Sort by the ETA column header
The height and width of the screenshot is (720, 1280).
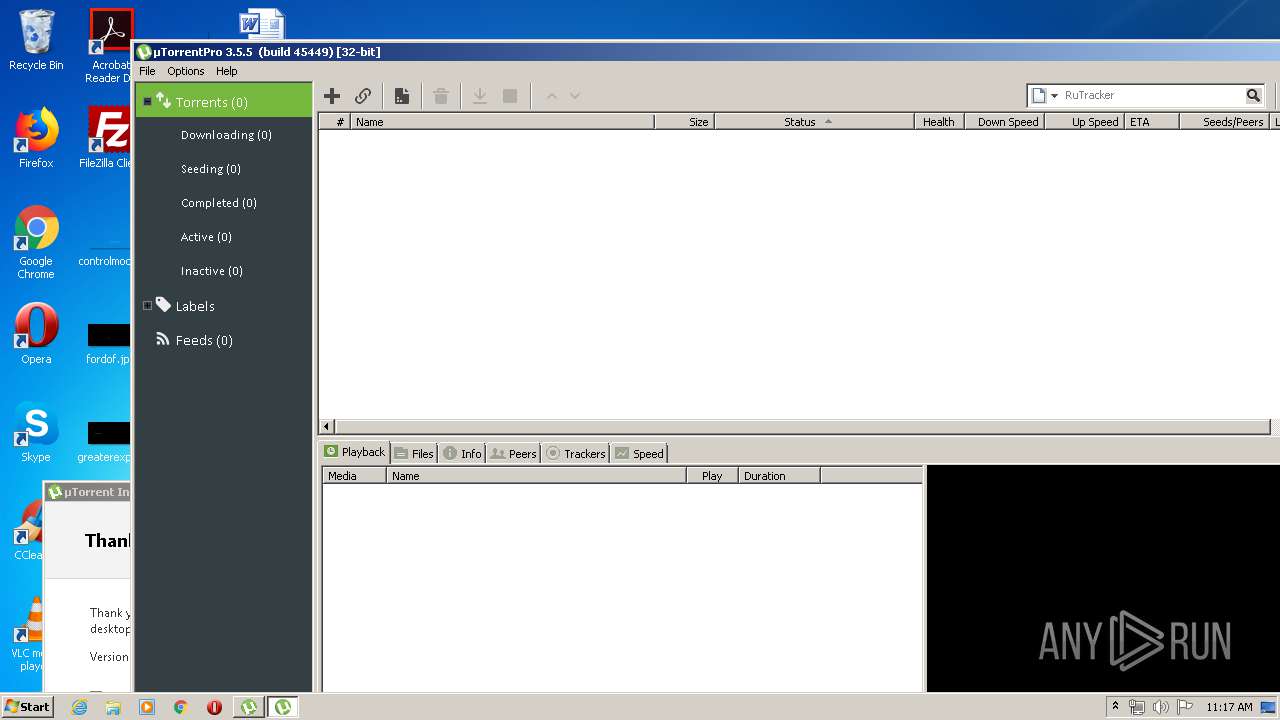(1152, 122)
